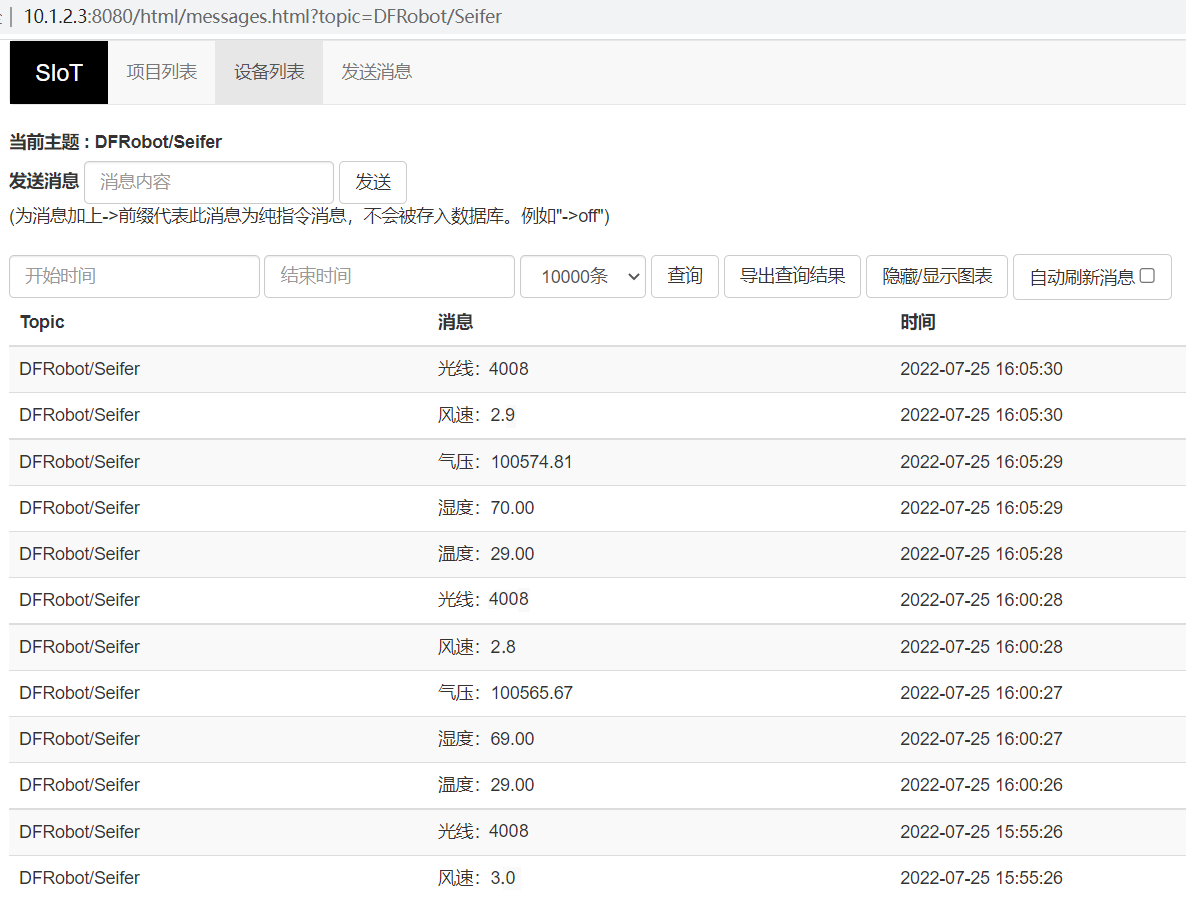Run the 查询 query button
The image size is (1186, 897).
685,276
